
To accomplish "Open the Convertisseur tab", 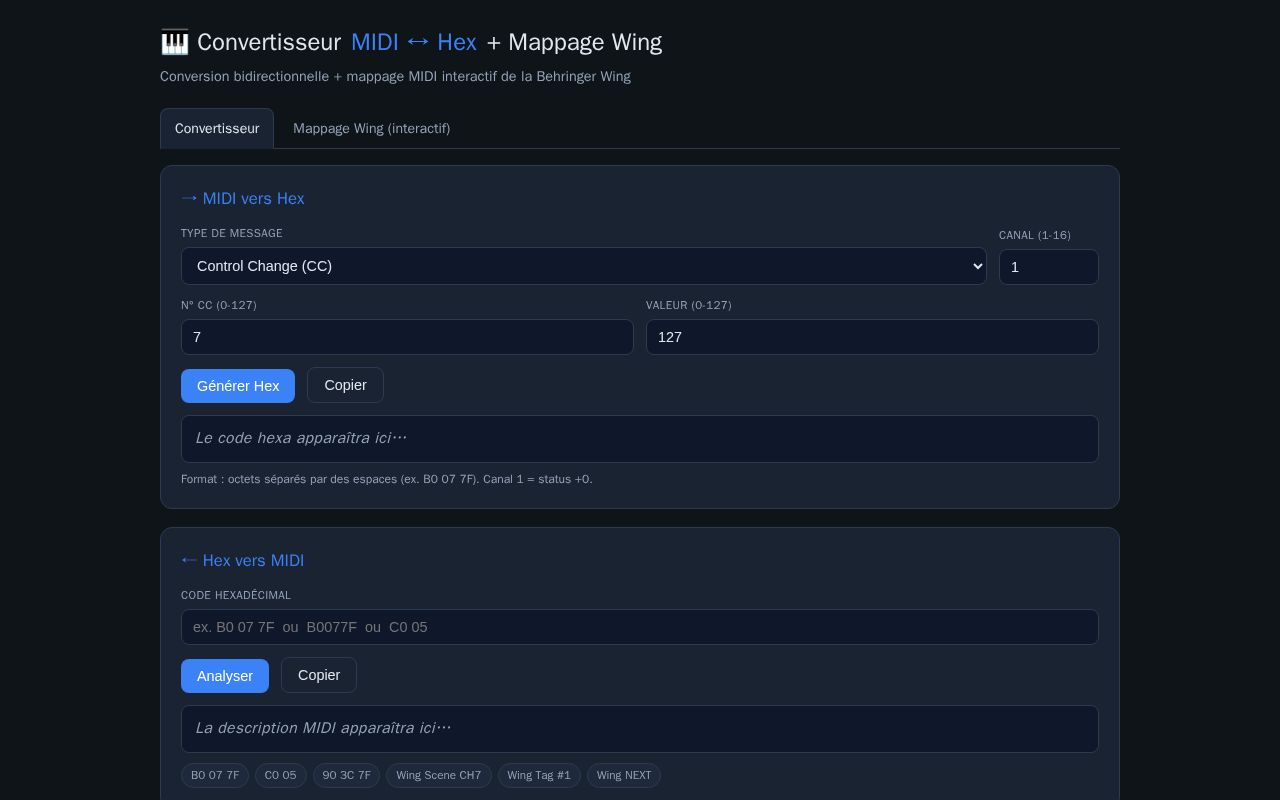I will (217, 128).
